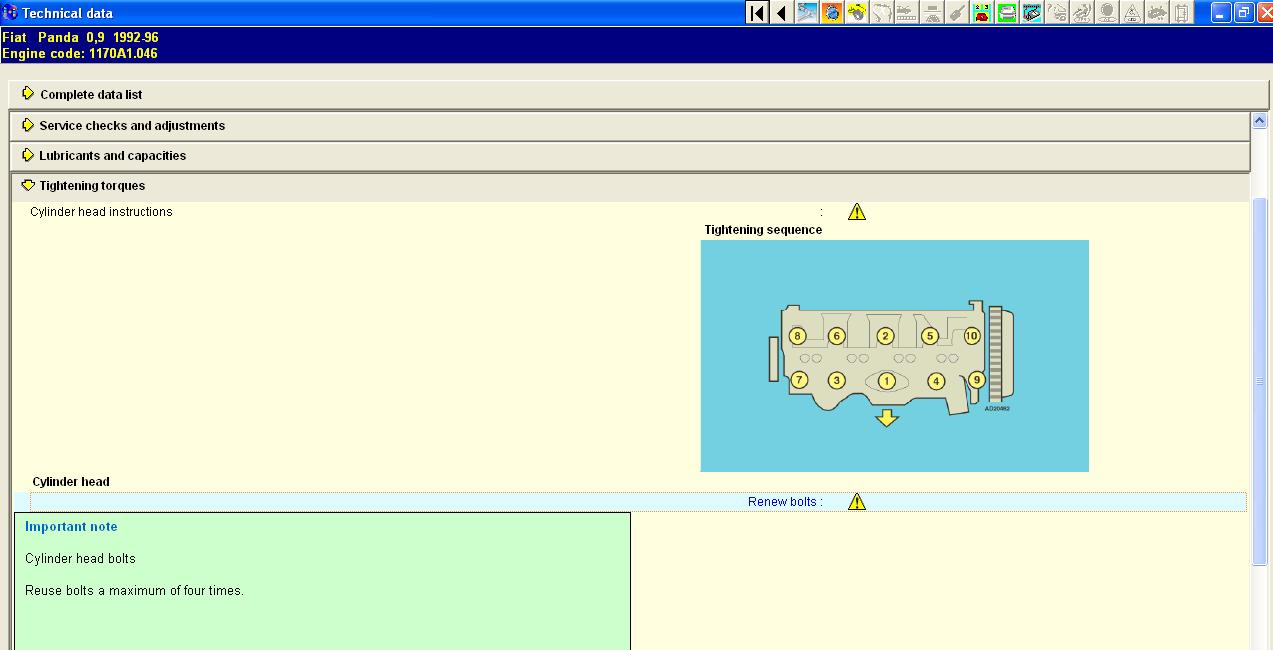
Task: Enlarge the tightening sequence diagram
Action: pos(894,355)
